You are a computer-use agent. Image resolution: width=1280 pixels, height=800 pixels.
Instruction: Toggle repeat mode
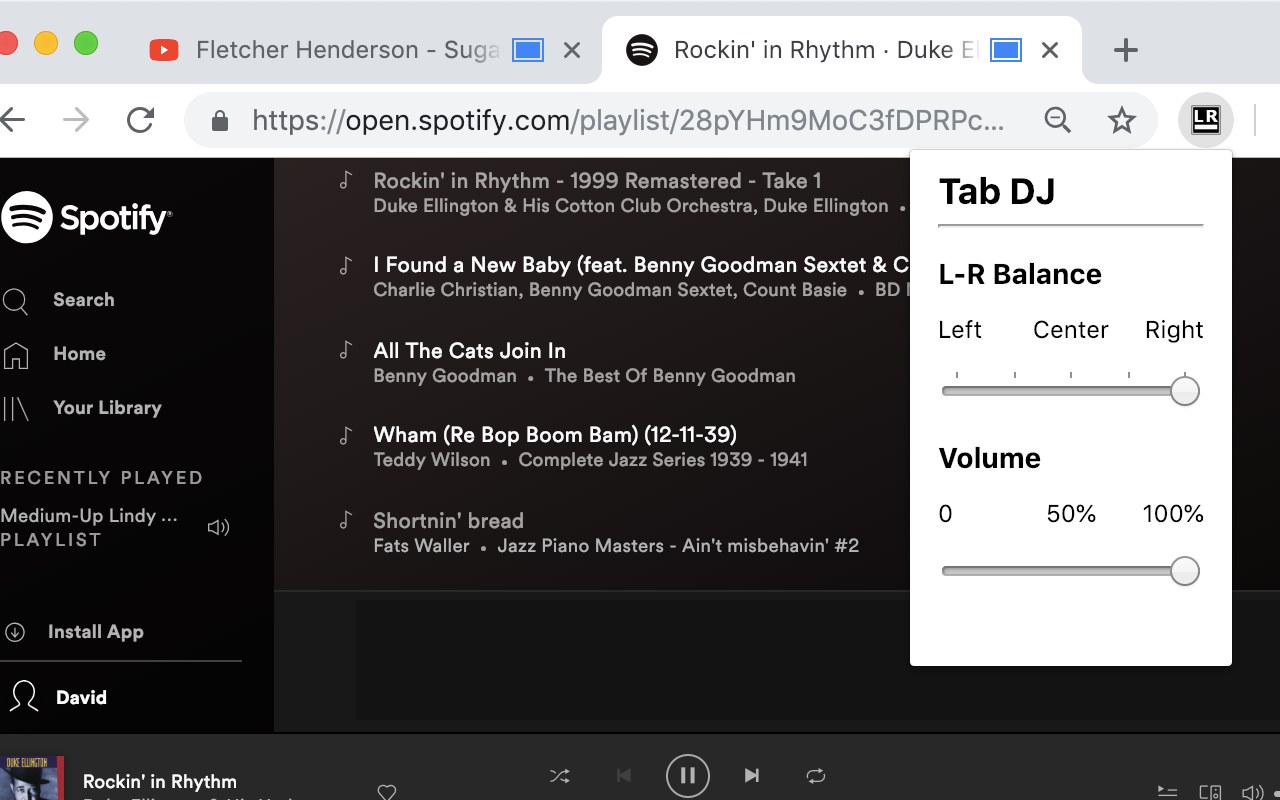click(816, 776)
